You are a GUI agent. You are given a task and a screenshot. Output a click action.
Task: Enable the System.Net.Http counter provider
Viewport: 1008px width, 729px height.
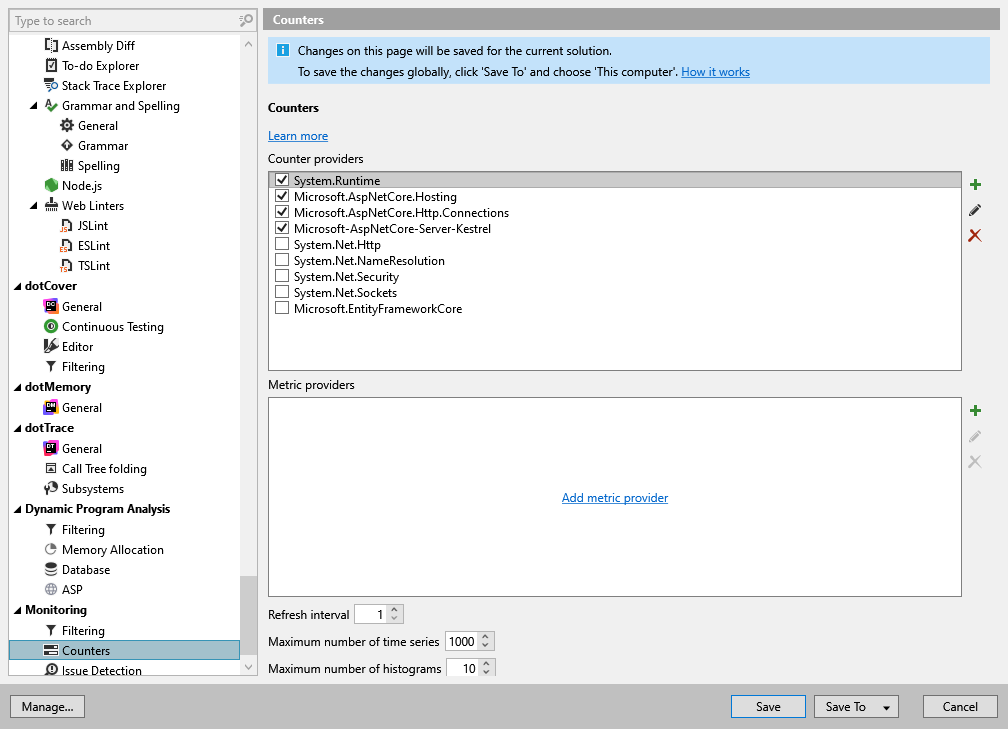tap(281, 244)
